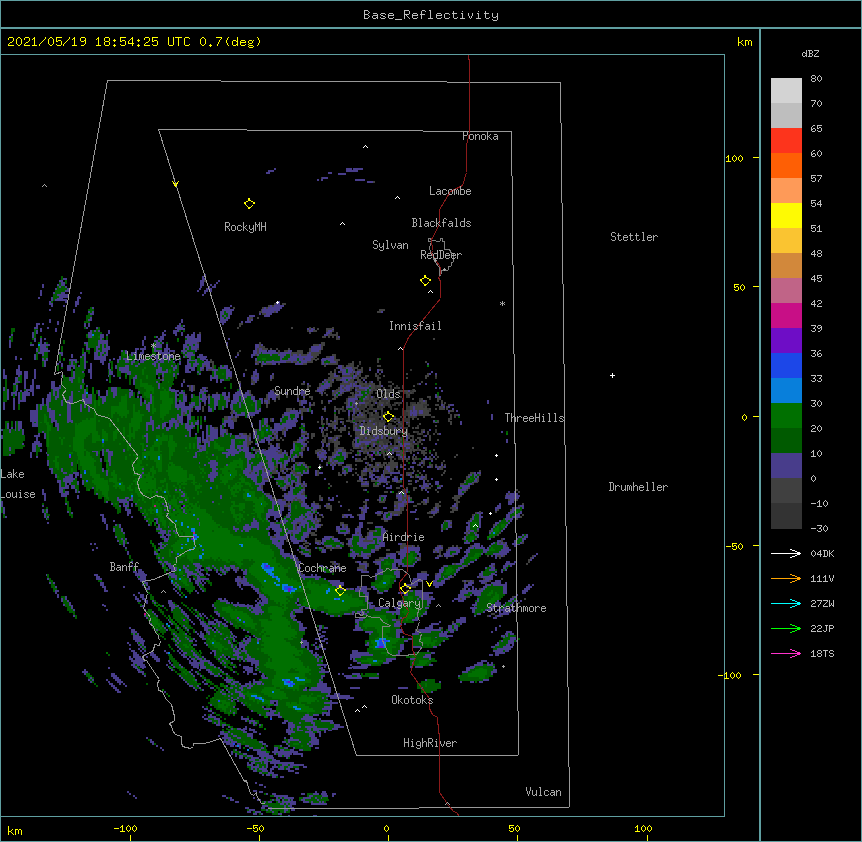Click the Blackfalds label
The width and height of the screenshot is (862, 842).
click(x=441, y=223)
